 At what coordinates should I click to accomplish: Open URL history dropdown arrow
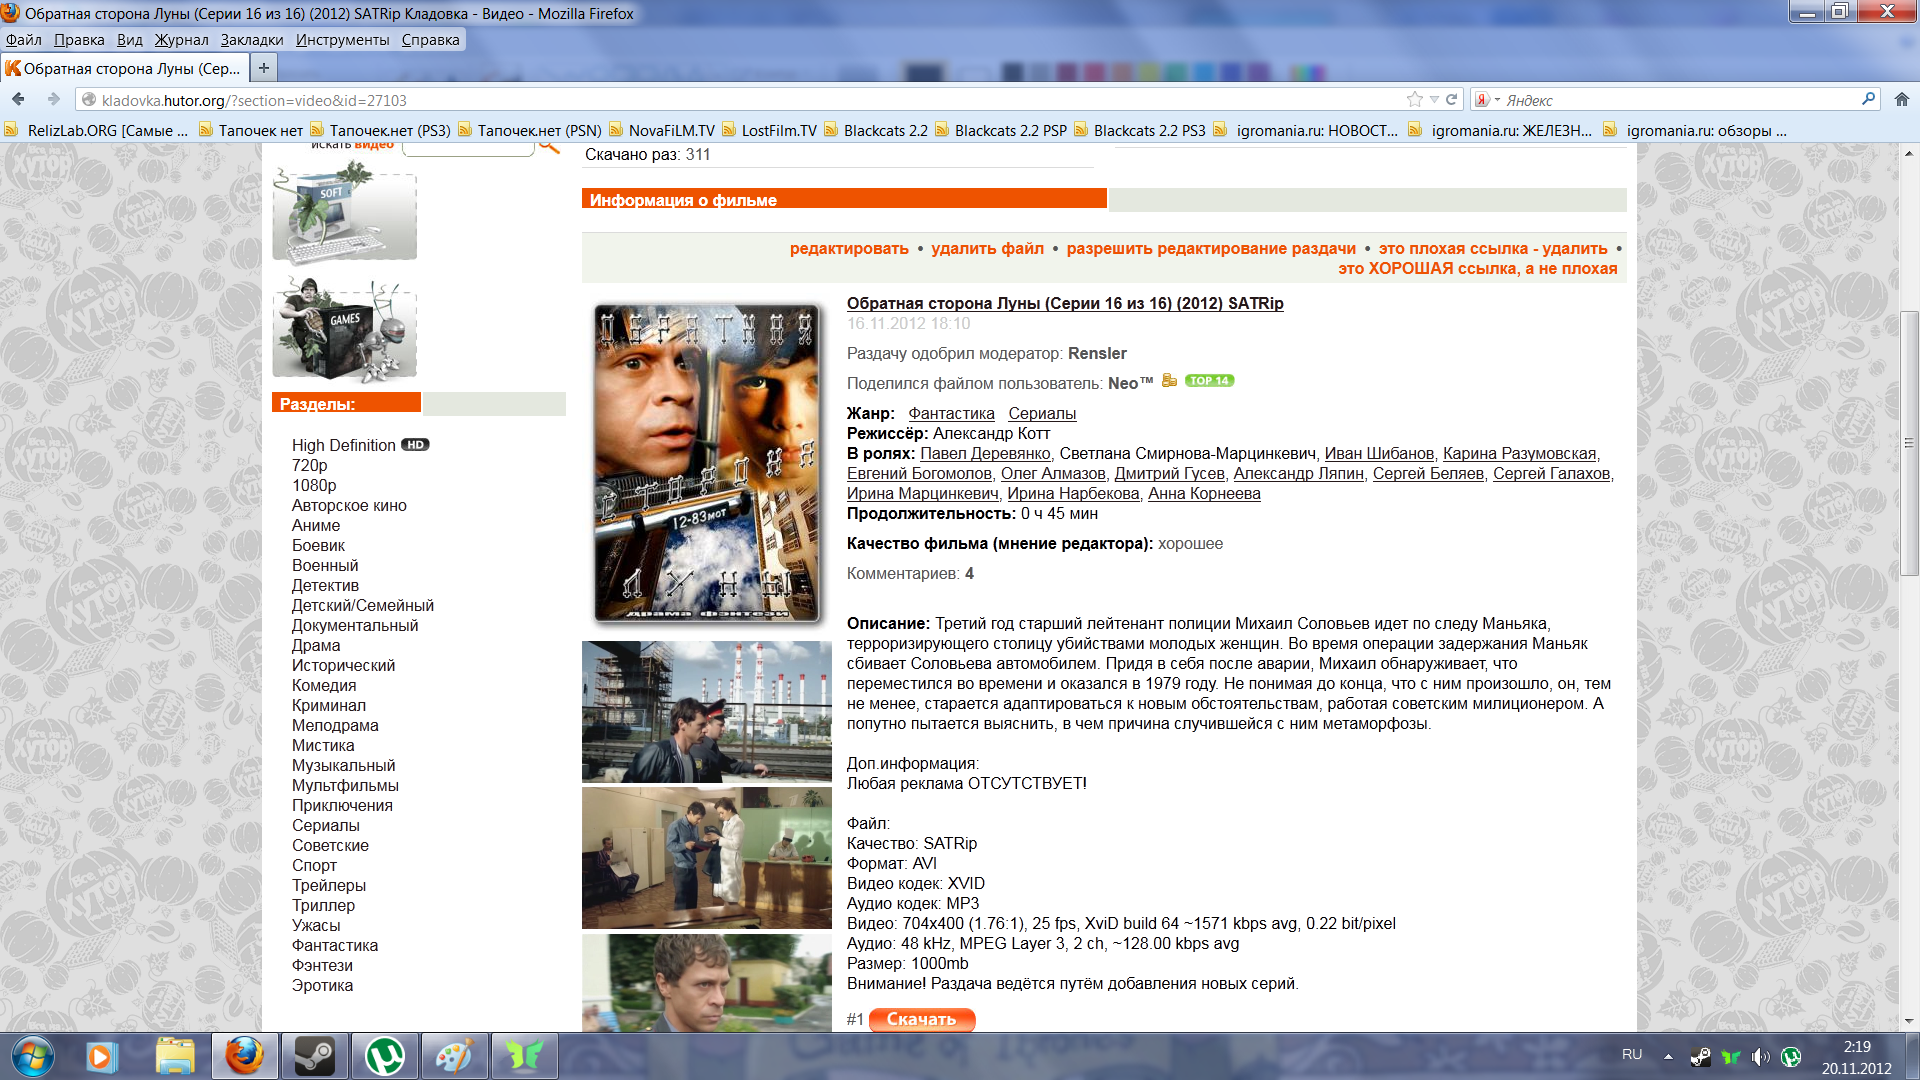[1434, 99]
